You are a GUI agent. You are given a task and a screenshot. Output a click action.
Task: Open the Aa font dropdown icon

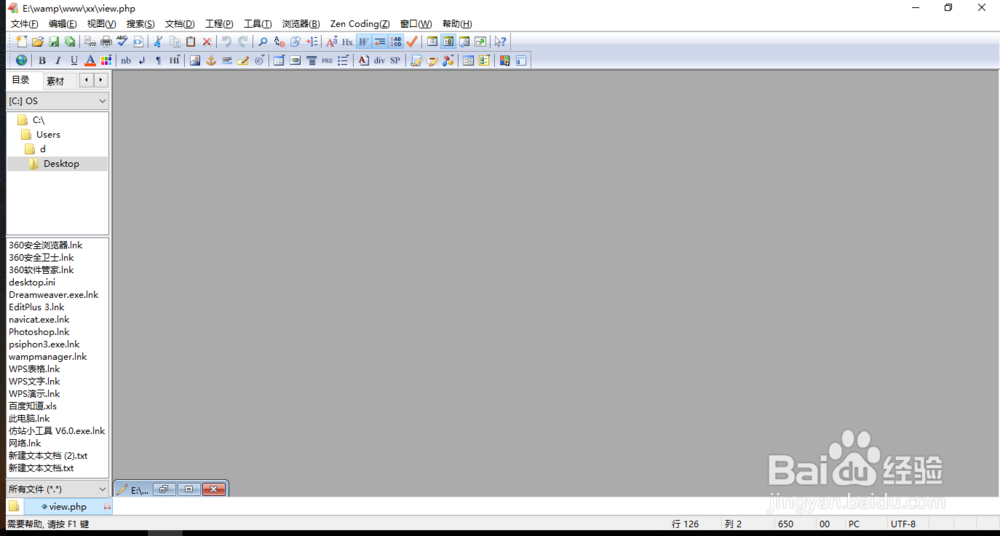click(332, 42)
